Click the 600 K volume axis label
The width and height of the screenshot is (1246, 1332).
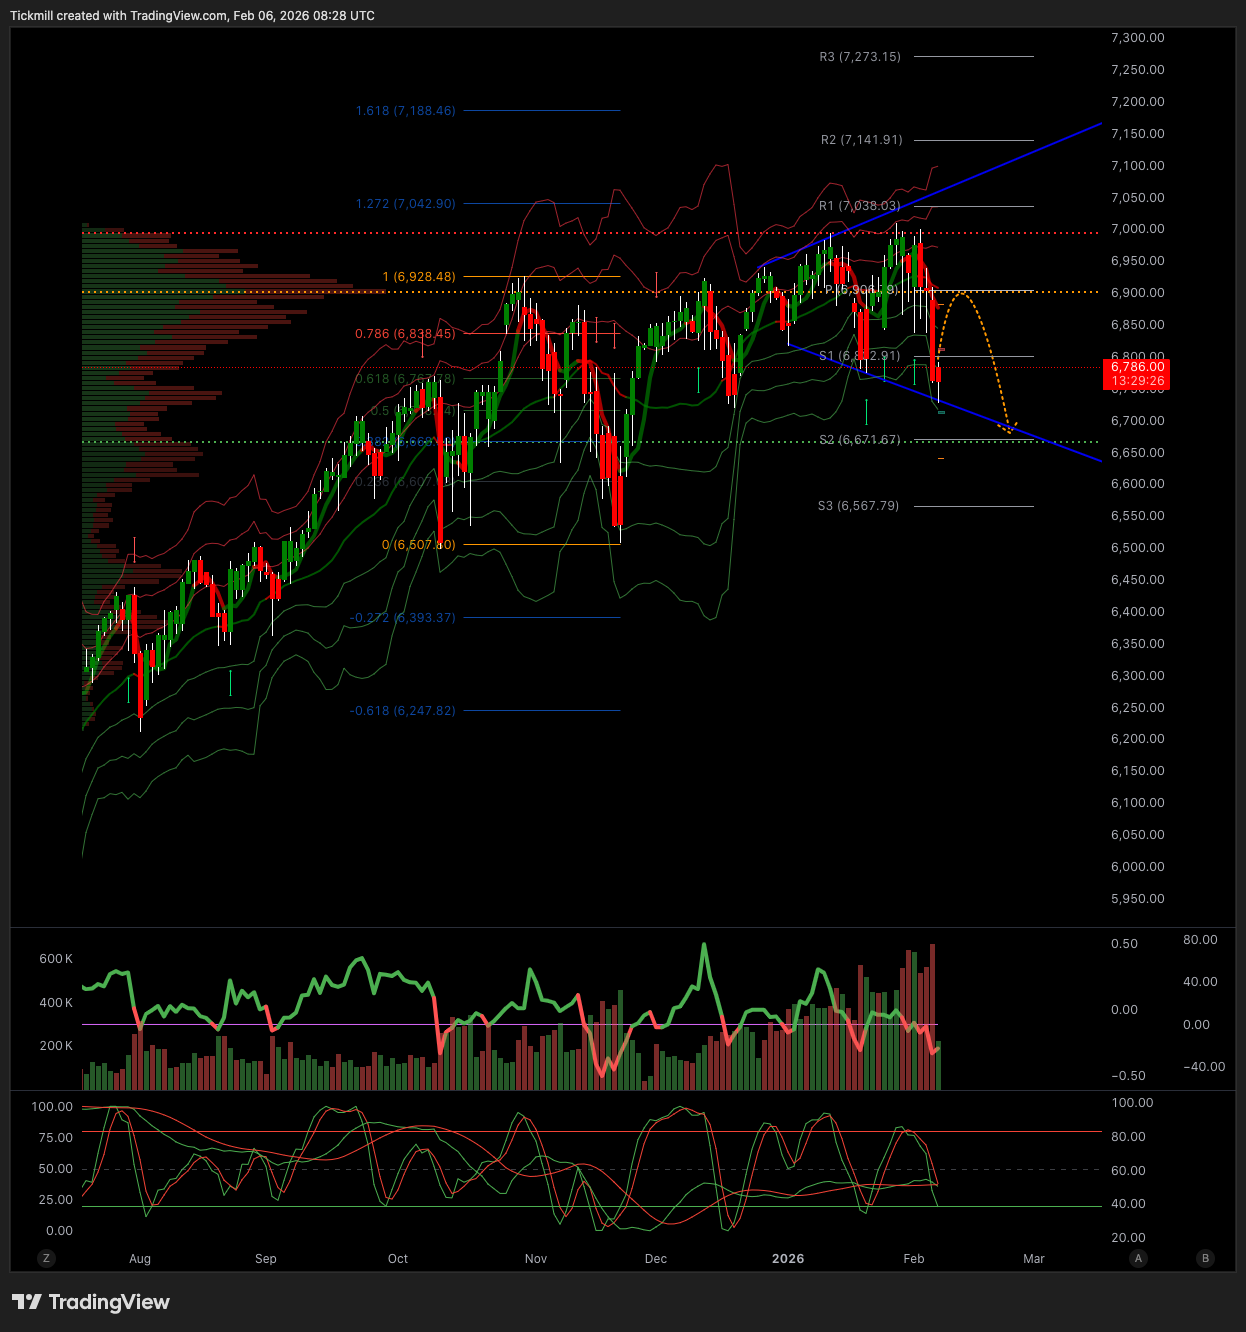pos(56,959)
